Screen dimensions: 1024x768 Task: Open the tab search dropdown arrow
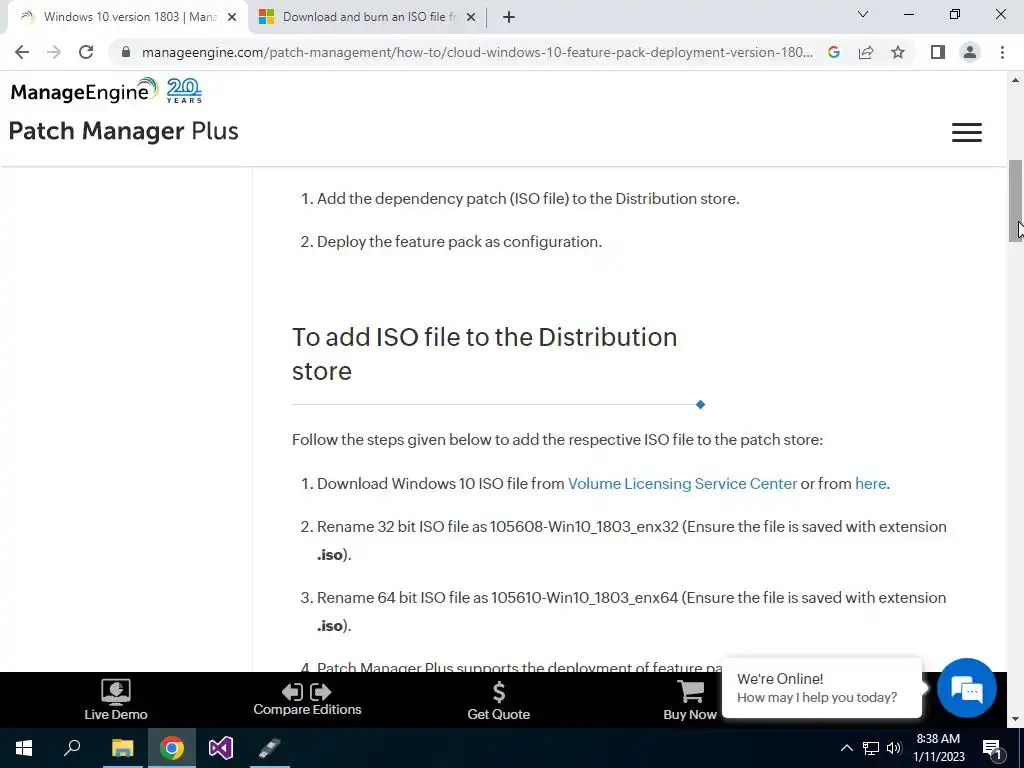pyautogui.click(x=863, y=14)
